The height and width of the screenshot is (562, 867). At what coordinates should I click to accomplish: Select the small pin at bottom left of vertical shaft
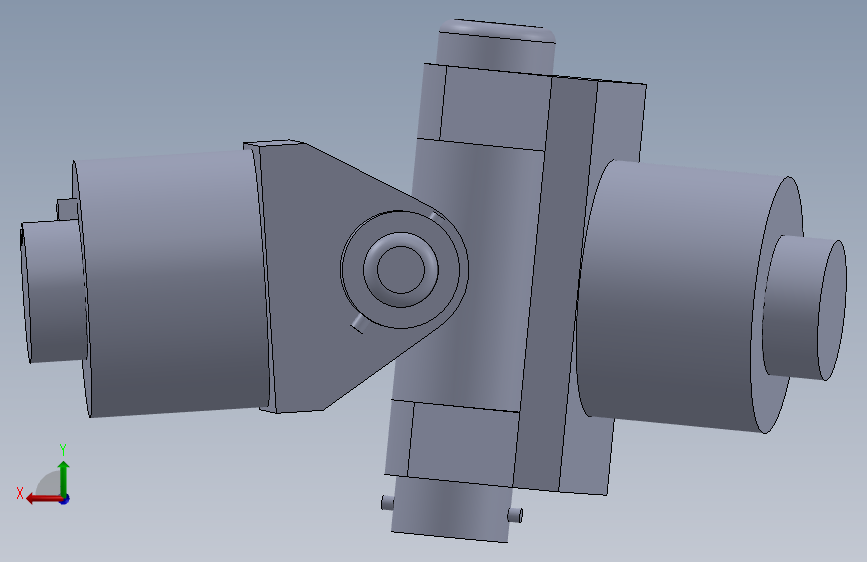tap(387, 503)
